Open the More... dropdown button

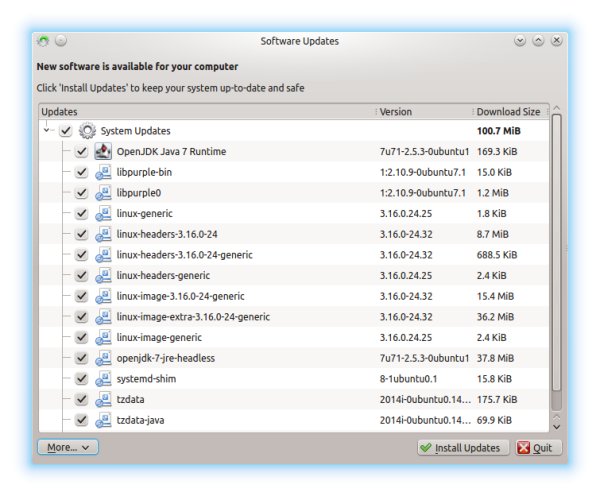pos(67,447)
